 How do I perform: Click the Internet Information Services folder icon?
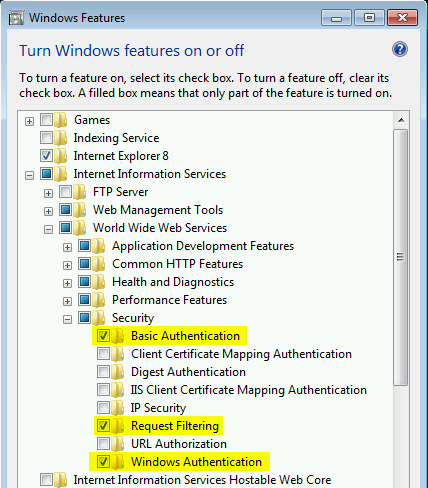(x=60, y=174)
